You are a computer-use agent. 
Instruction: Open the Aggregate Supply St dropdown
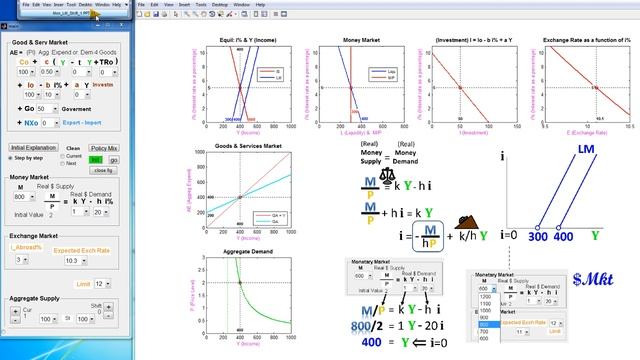click(86, 319)
